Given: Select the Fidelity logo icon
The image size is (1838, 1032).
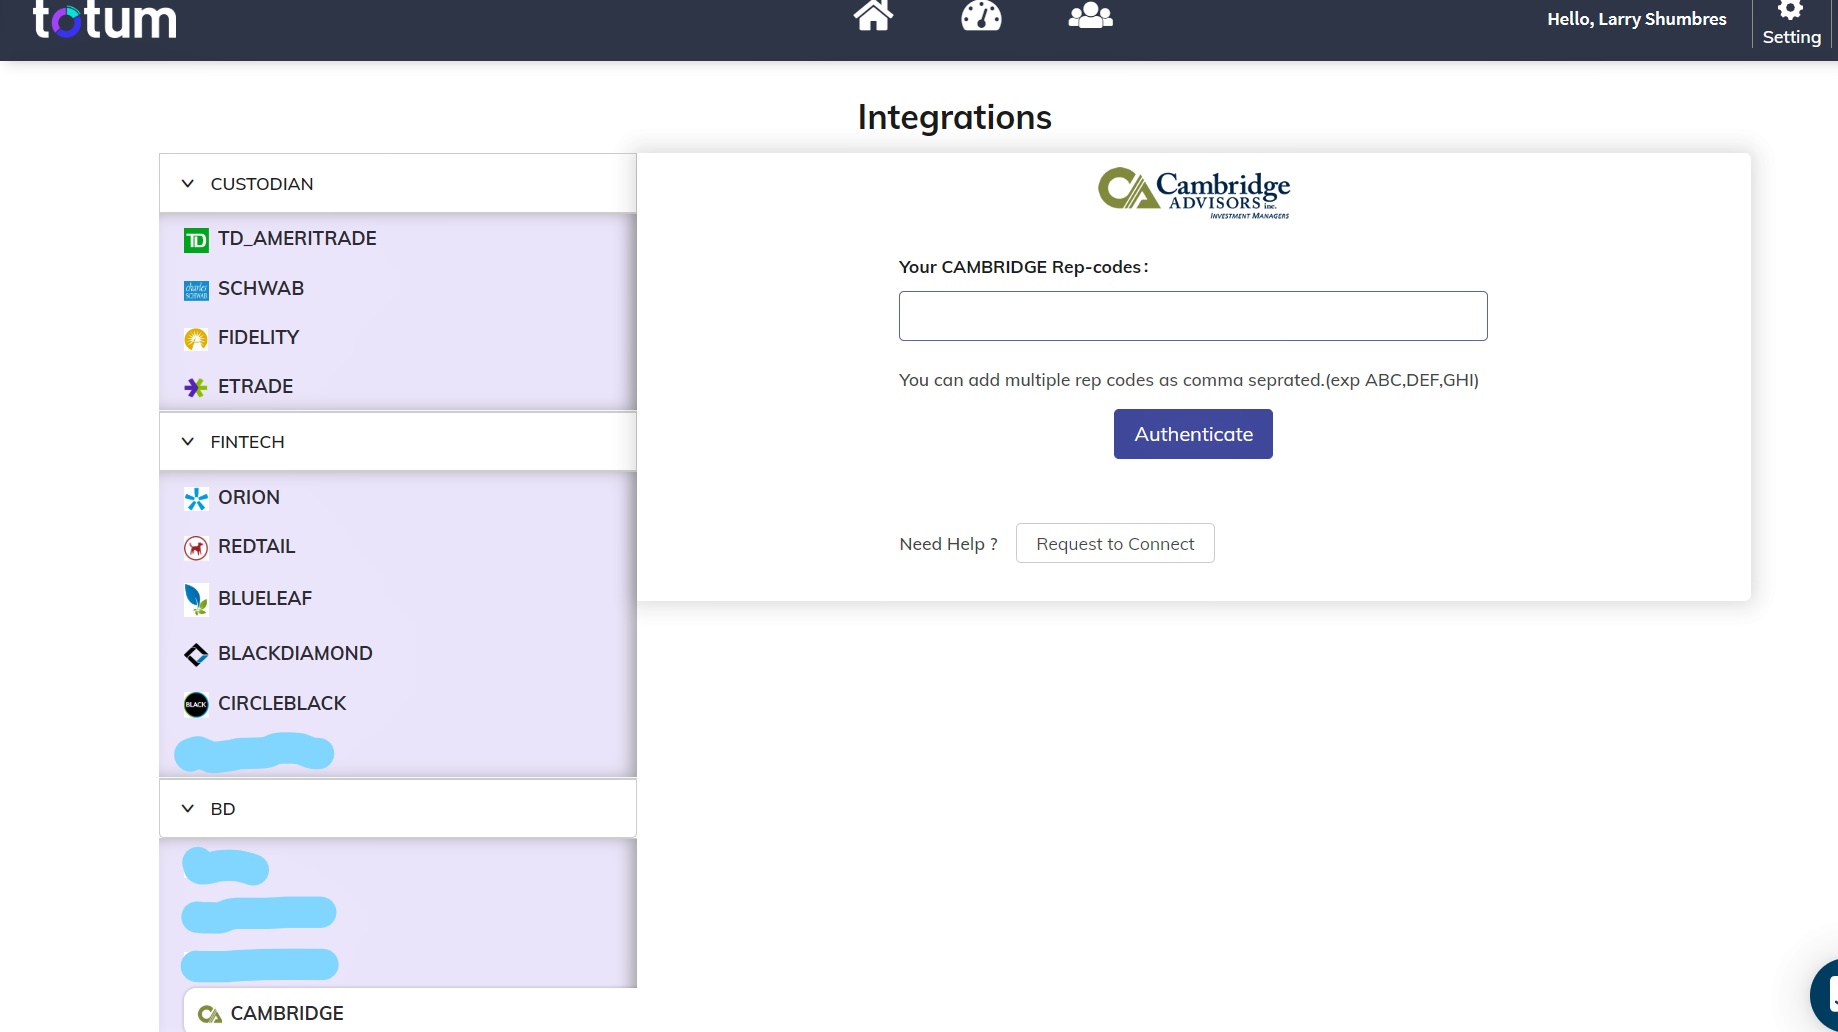Looking at the screenshot, I should [x=196, y=339].
